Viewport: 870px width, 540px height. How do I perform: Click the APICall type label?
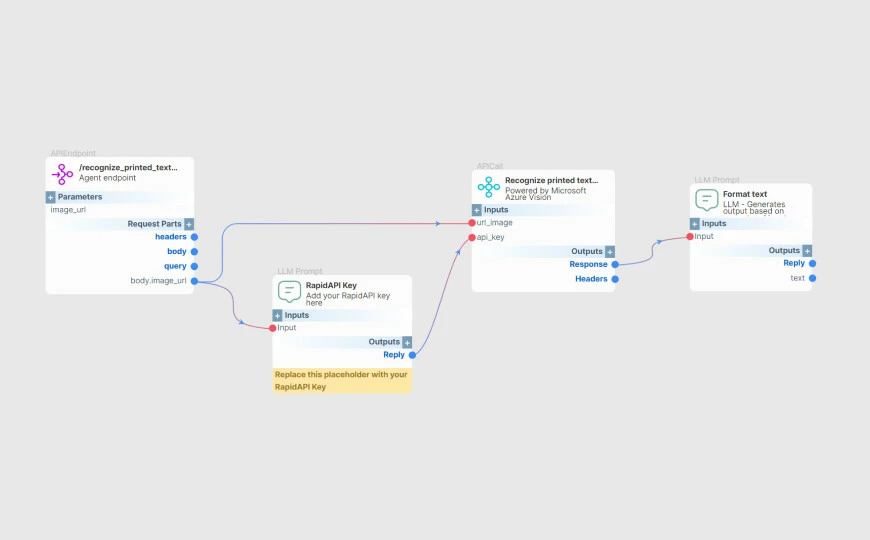click(490, 166)
